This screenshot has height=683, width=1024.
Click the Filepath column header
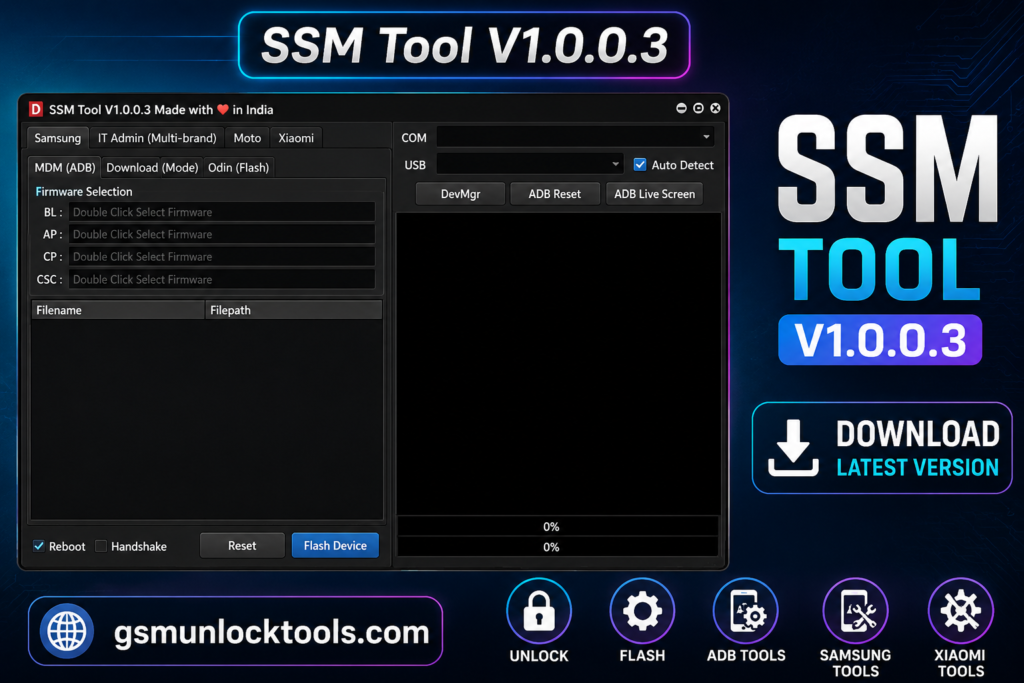[293, 310]
